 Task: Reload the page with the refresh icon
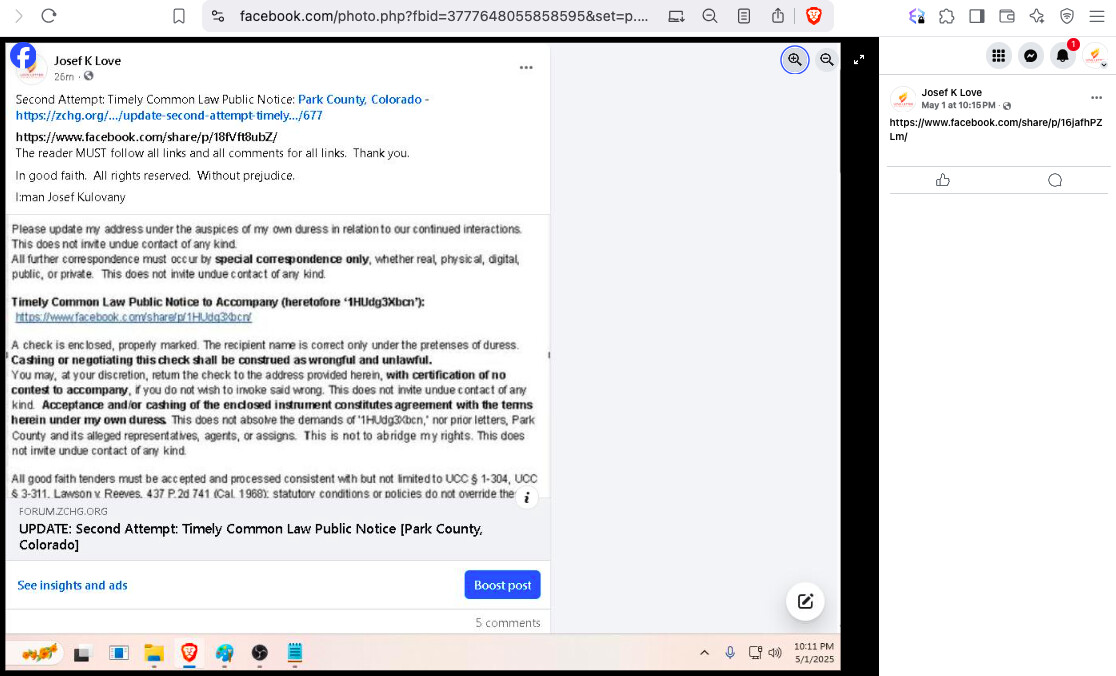[x=48, y=16]
